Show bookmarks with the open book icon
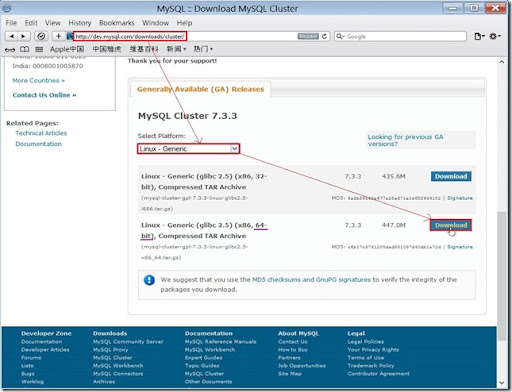The image size is (512, 392). coord(24,49)
